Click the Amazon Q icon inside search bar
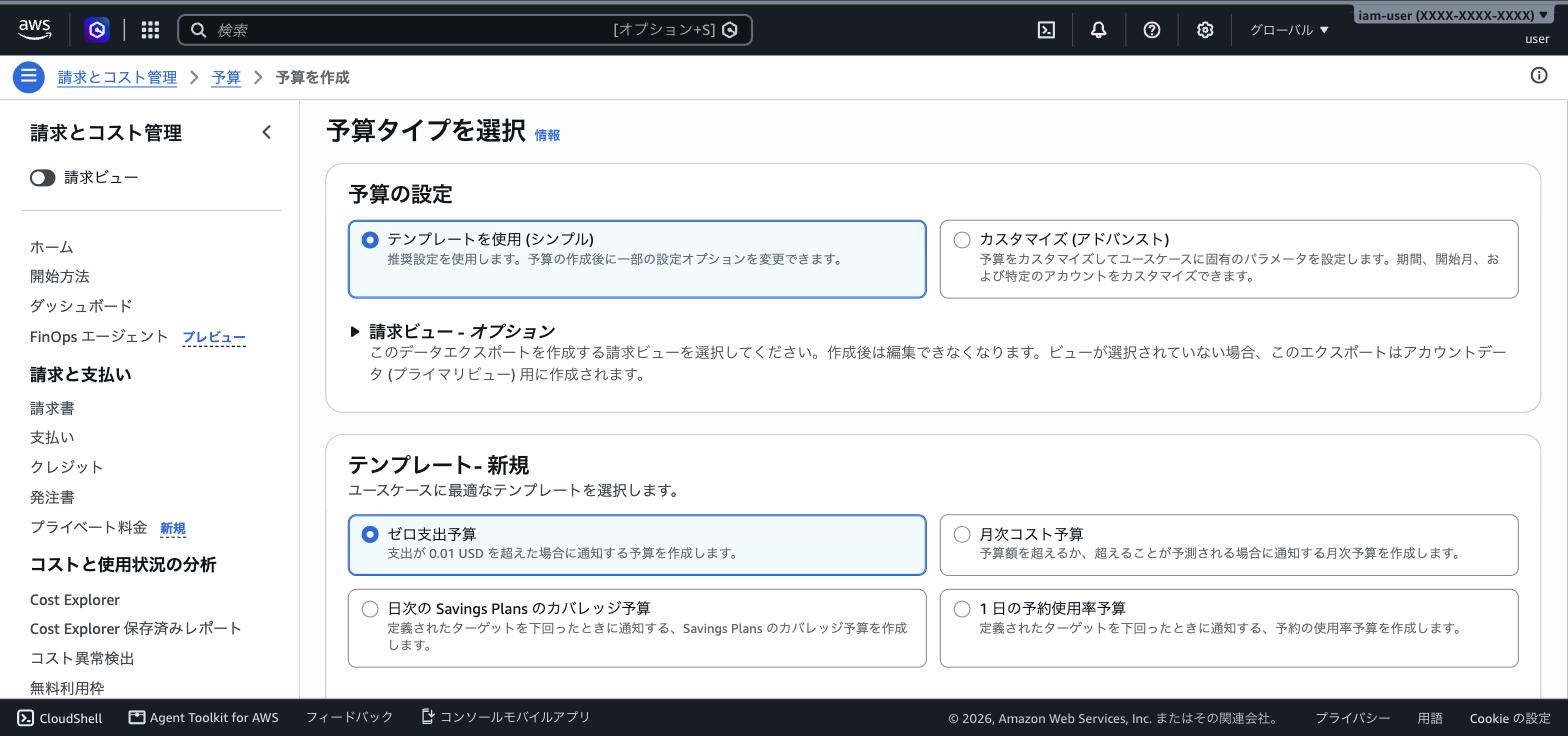This screenshot has height=736, width=1568. (730, 30)
